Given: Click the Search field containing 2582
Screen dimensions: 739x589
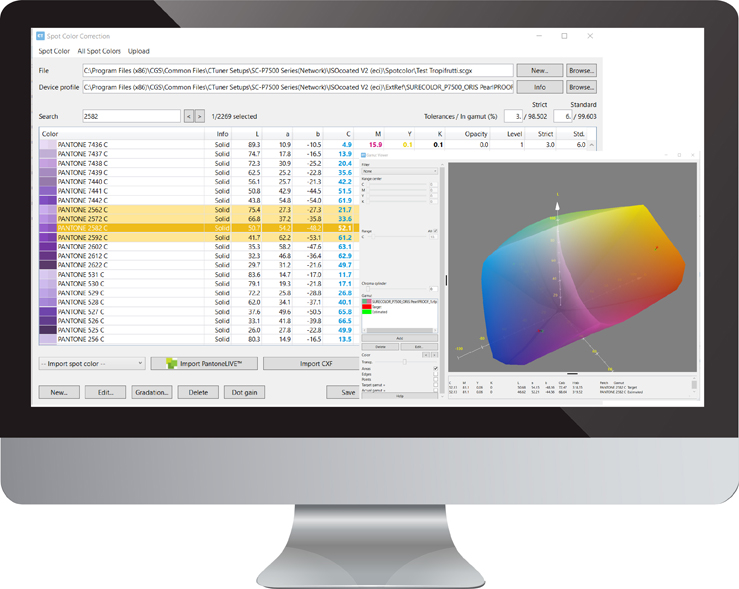Looking at the screenshot, I should point(130,116).
